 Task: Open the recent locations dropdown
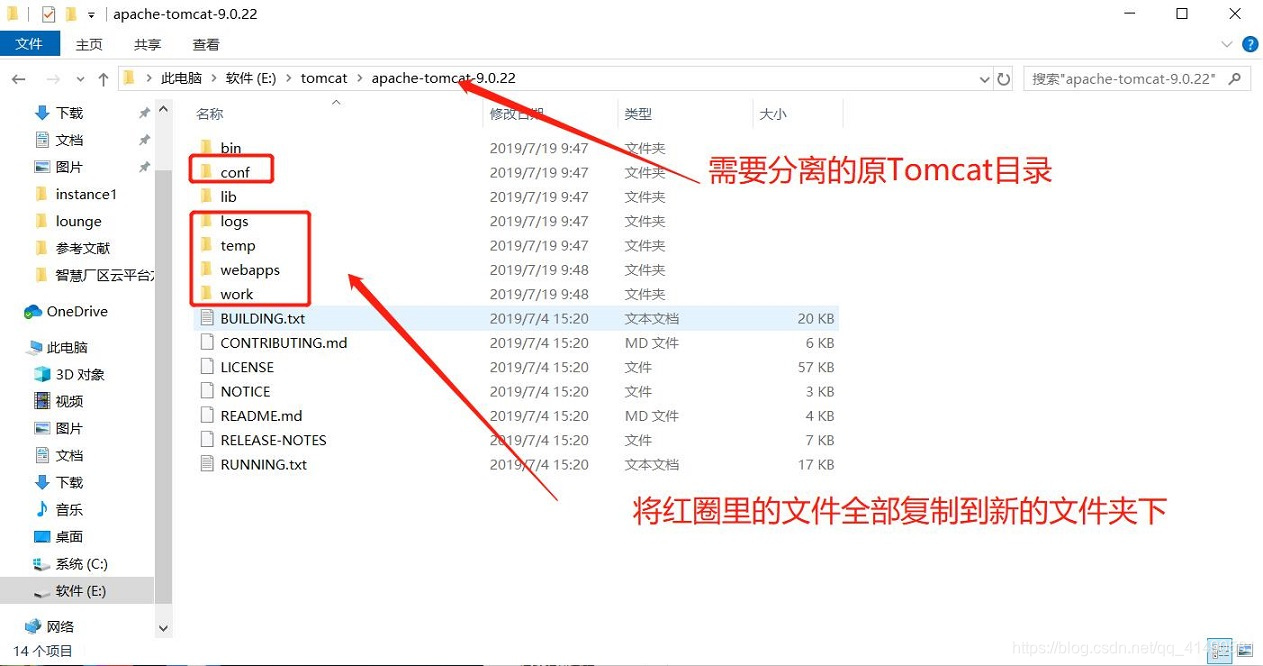80,79
